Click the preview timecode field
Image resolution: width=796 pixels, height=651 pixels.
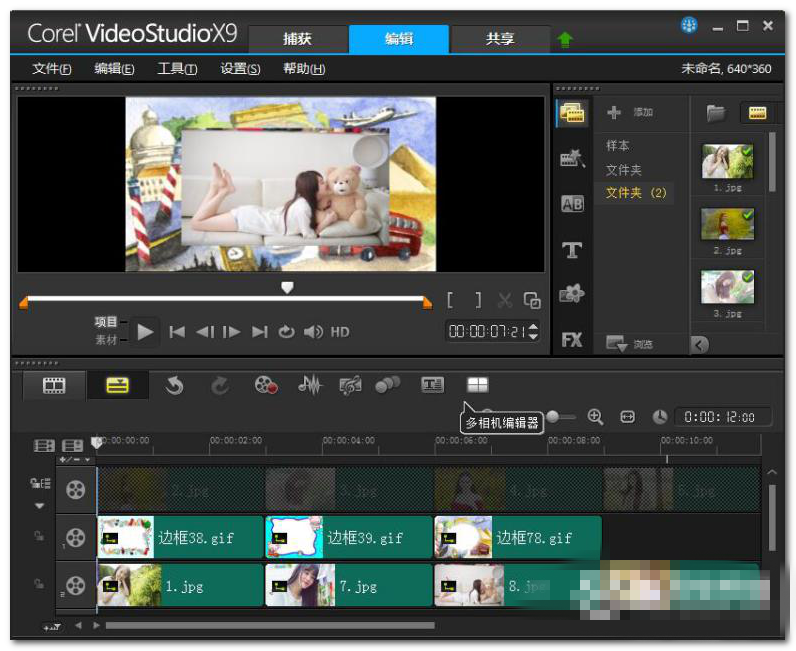click(x=487, y=332)
